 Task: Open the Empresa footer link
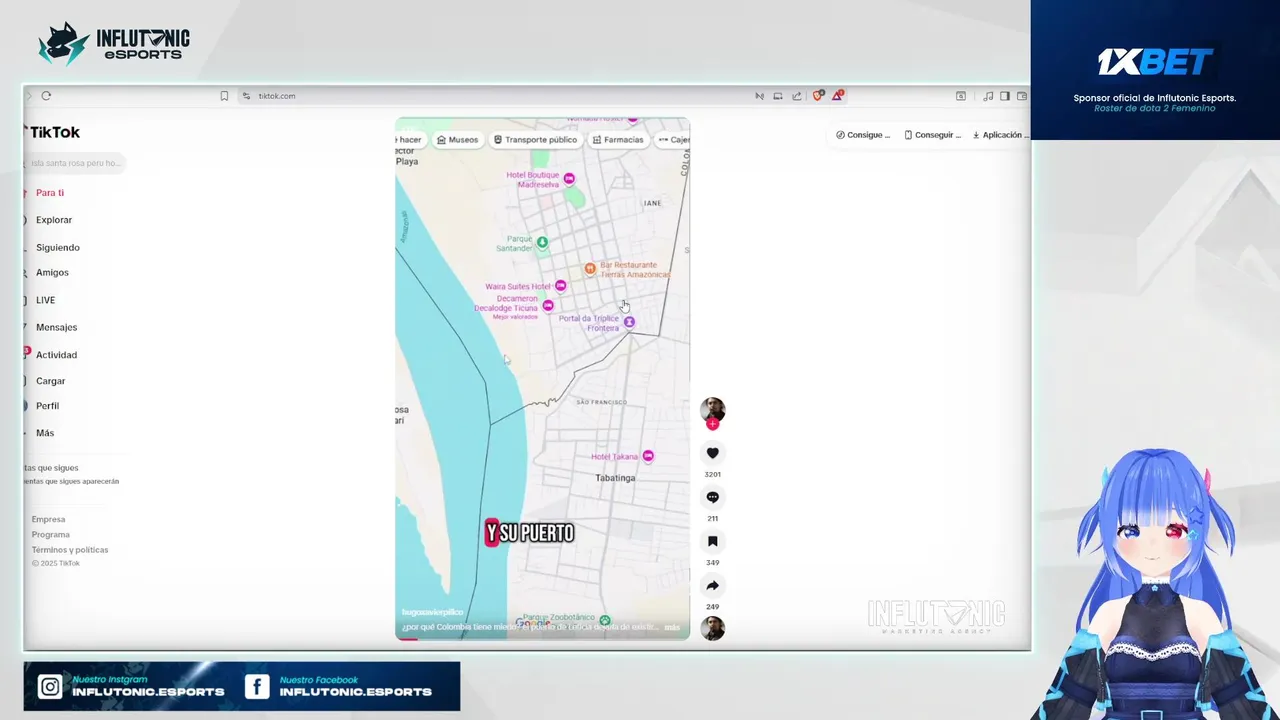click(48, 519)
